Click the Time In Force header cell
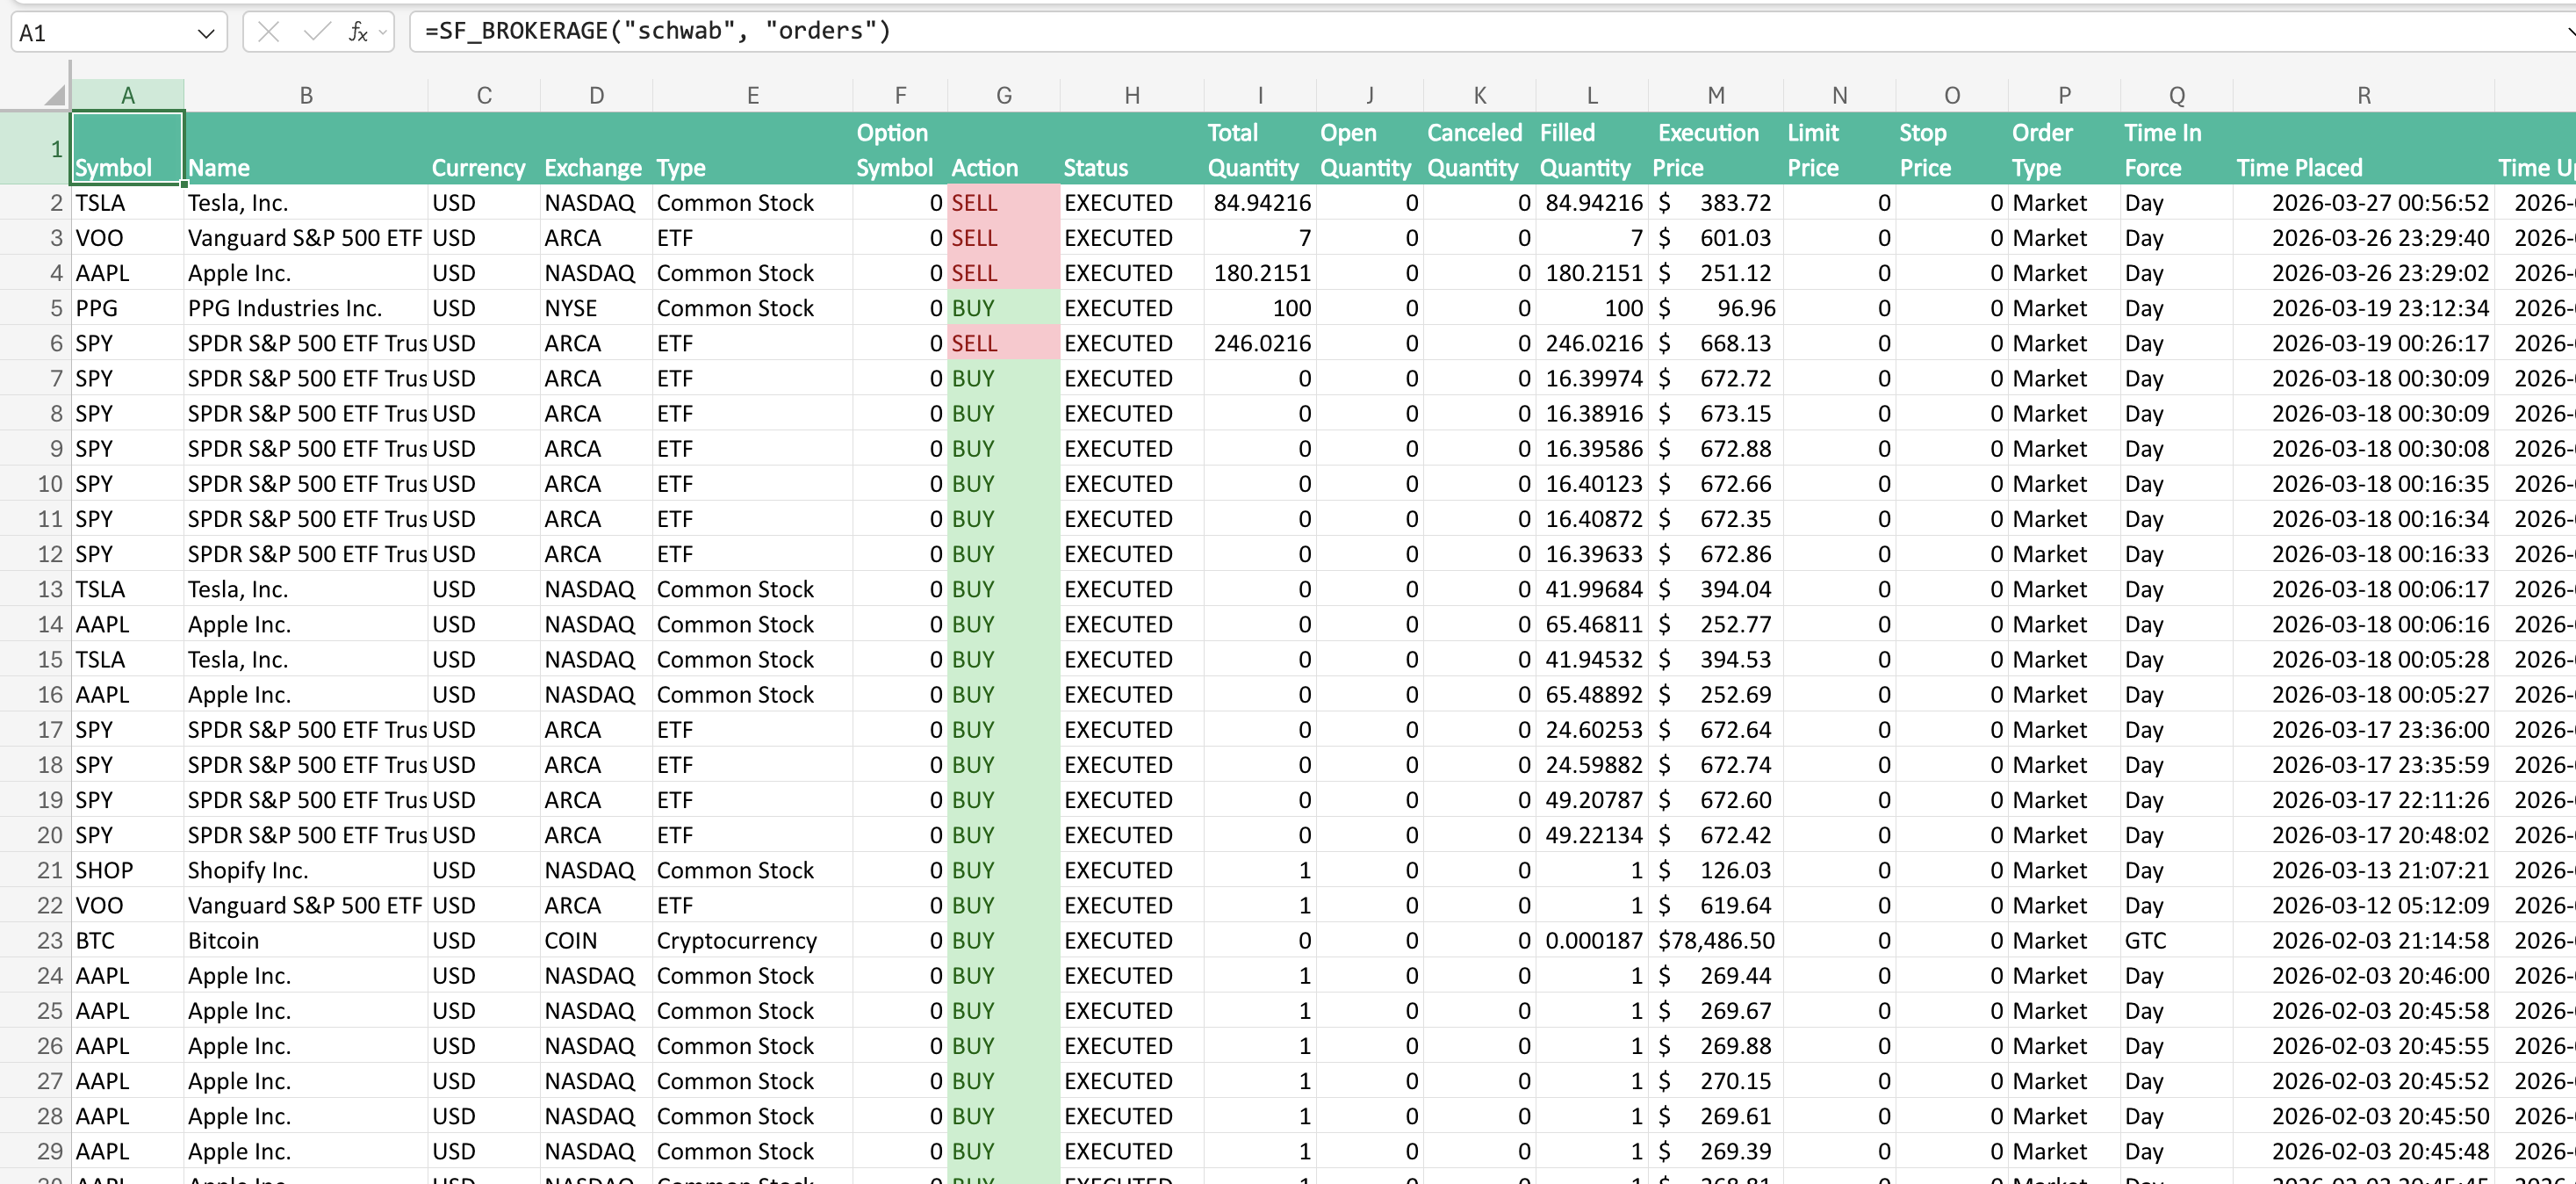 2176,148
